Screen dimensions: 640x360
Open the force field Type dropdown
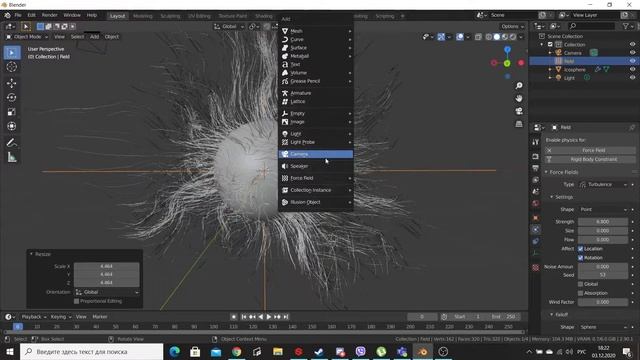pos(603,184)
